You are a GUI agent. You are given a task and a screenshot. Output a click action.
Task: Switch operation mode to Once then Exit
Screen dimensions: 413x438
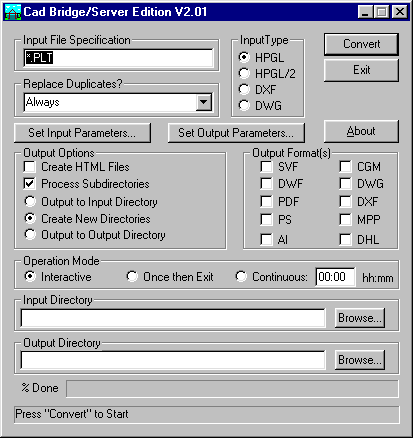click(132, 276)
